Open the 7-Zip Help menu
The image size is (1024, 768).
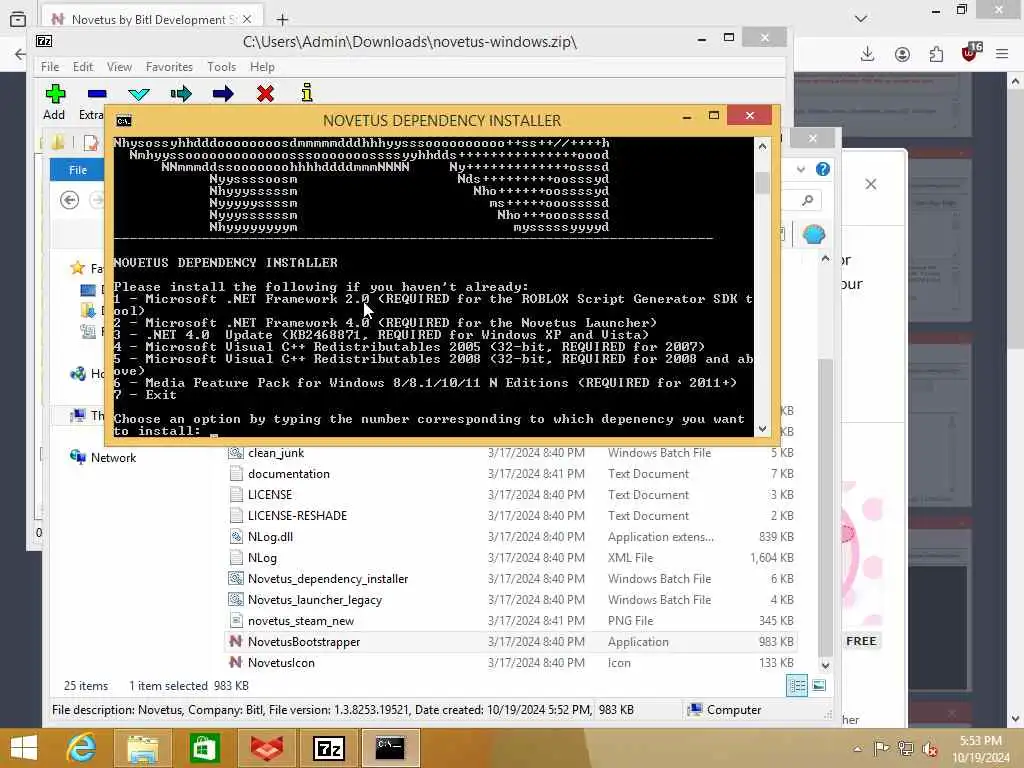coord(262,67)
